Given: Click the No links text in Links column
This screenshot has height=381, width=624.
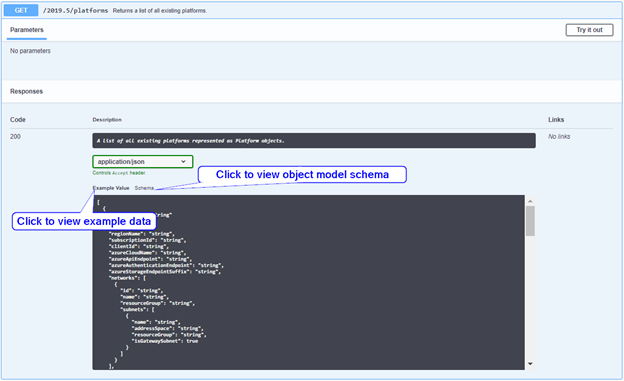Looking at the screenshot, I should pyautogui.click(x=559, y=137).
